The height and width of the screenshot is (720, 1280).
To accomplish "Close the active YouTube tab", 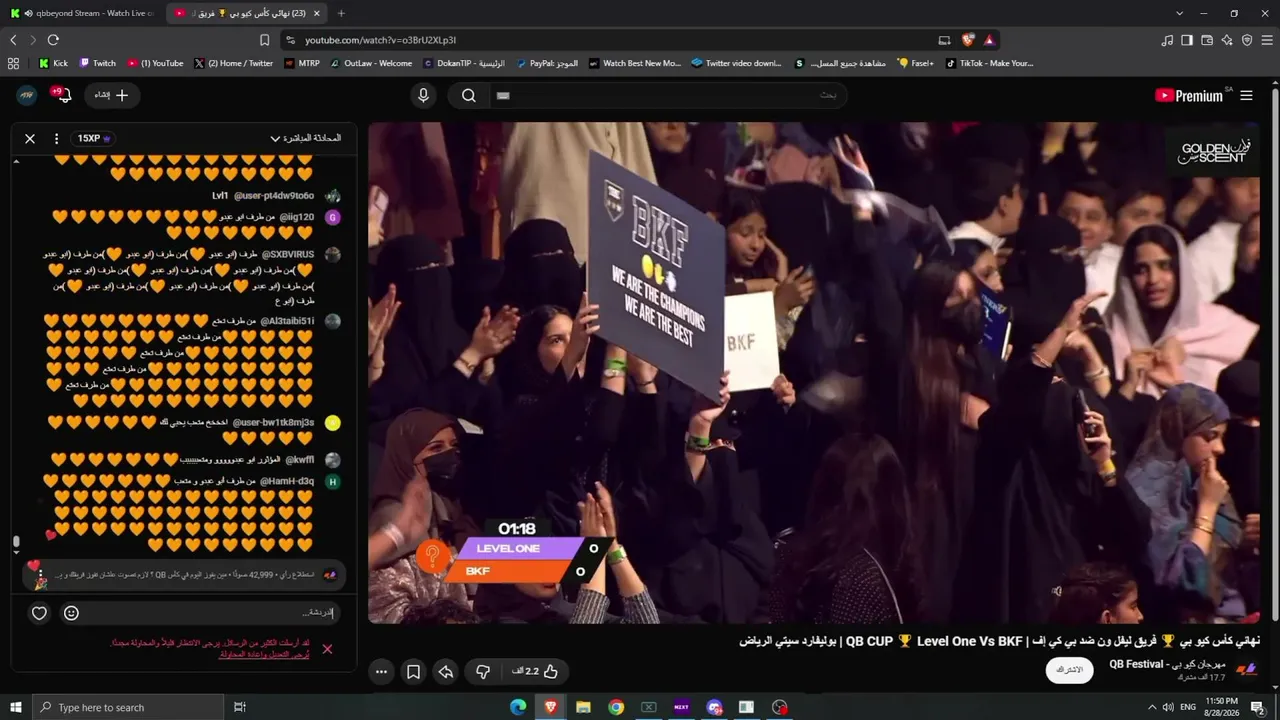I will click(x=317, y=13).
